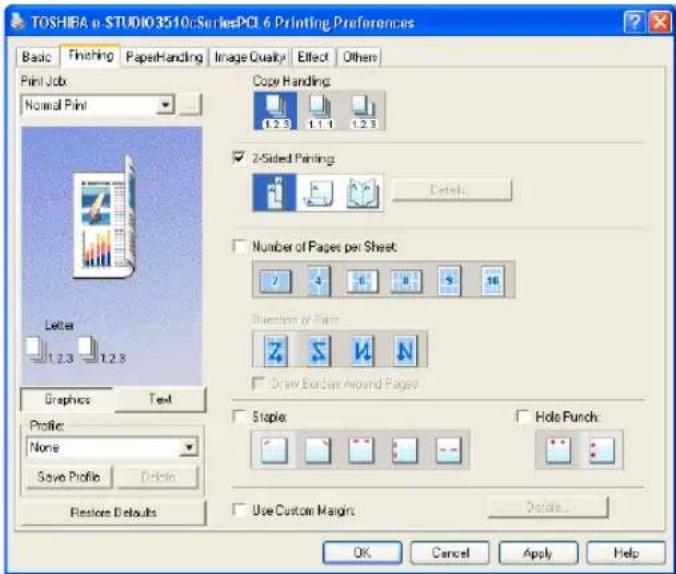Enable Number of Pages per Sheet
This screenshot has width=676, height=574.
pyautogui.click(x=238, y=246)
